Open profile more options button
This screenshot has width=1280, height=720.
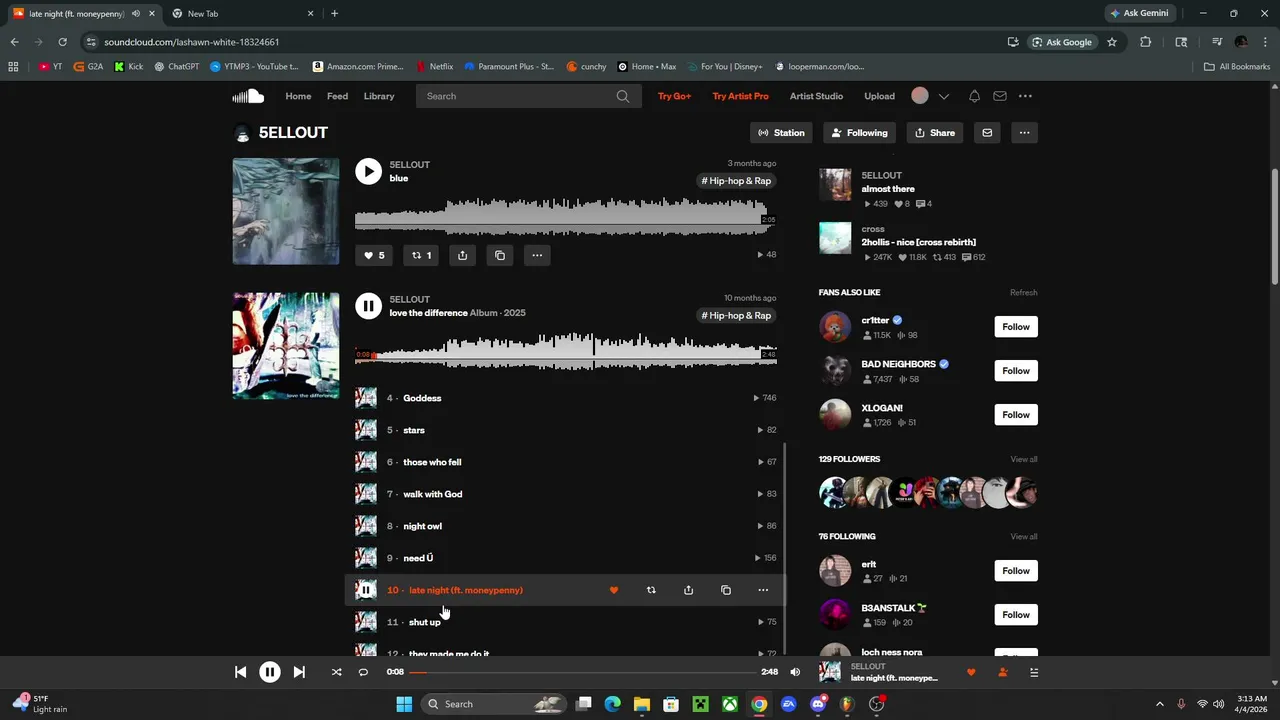[1024, 133]
